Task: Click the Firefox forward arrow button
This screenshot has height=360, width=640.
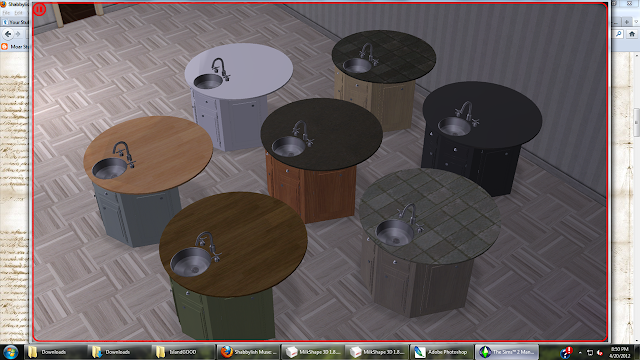Action: coord(18,34)
